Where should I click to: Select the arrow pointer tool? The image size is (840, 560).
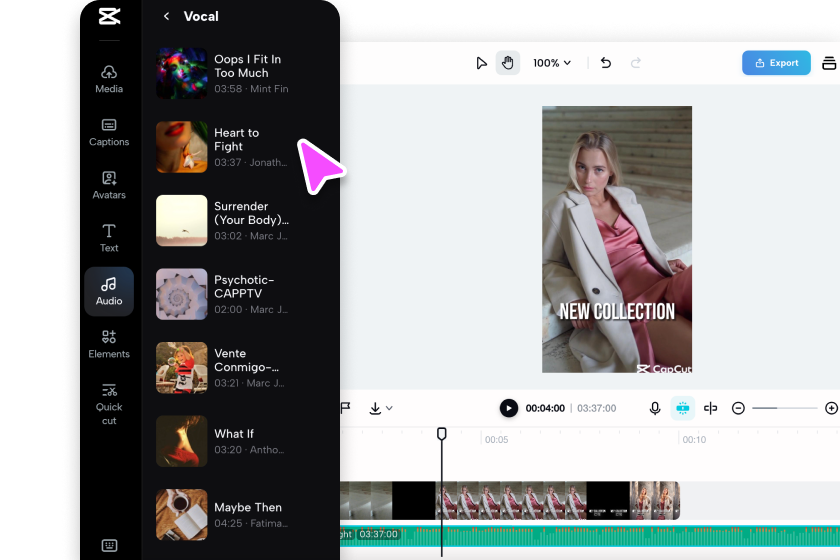(482, 63)
